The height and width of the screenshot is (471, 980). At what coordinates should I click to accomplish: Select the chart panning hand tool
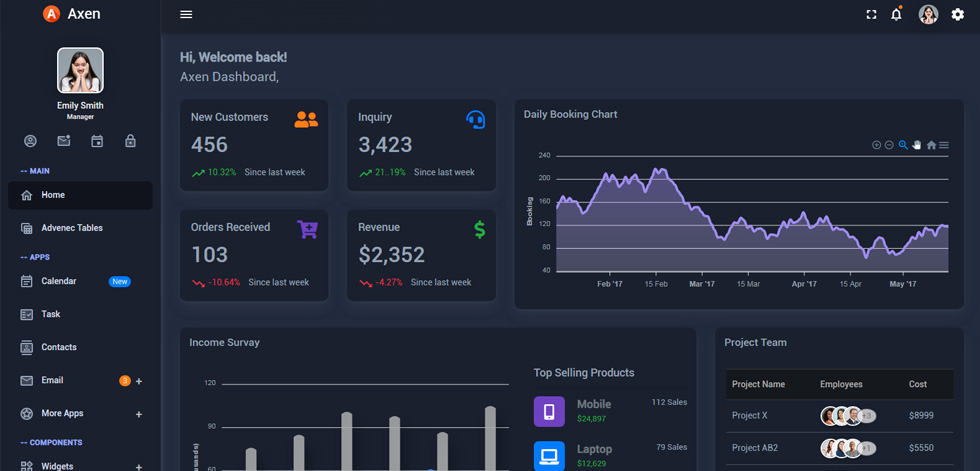[917, 145]
